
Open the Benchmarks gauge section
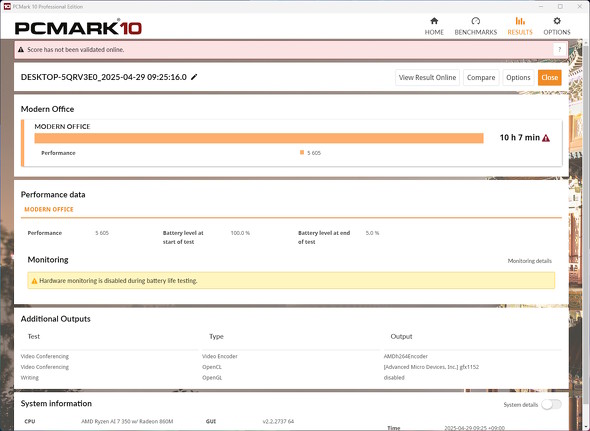(x=476, y=26)
